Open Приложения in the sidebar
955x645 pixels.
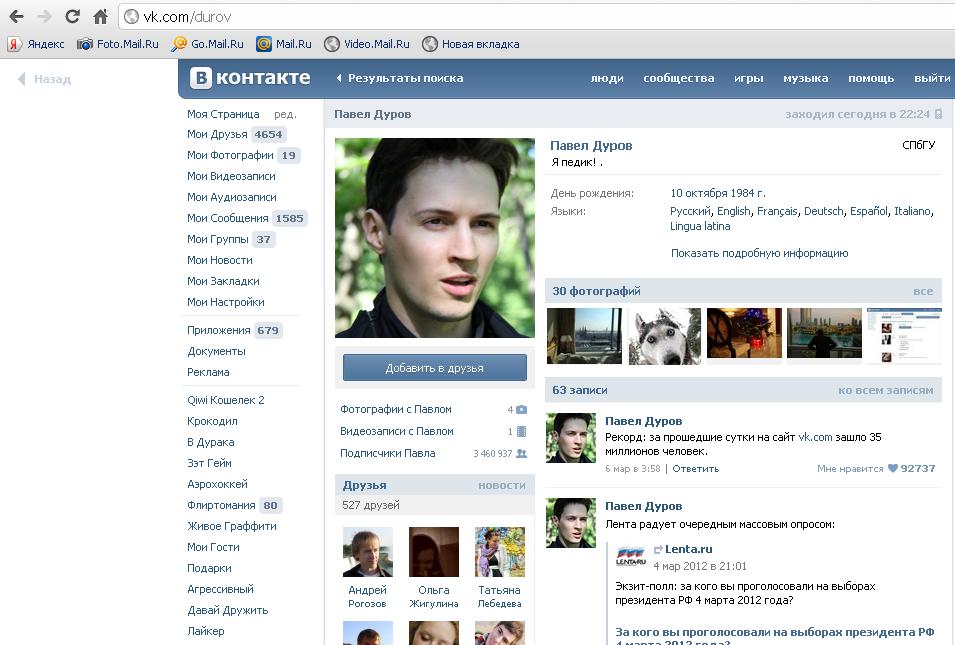point(219,330)
